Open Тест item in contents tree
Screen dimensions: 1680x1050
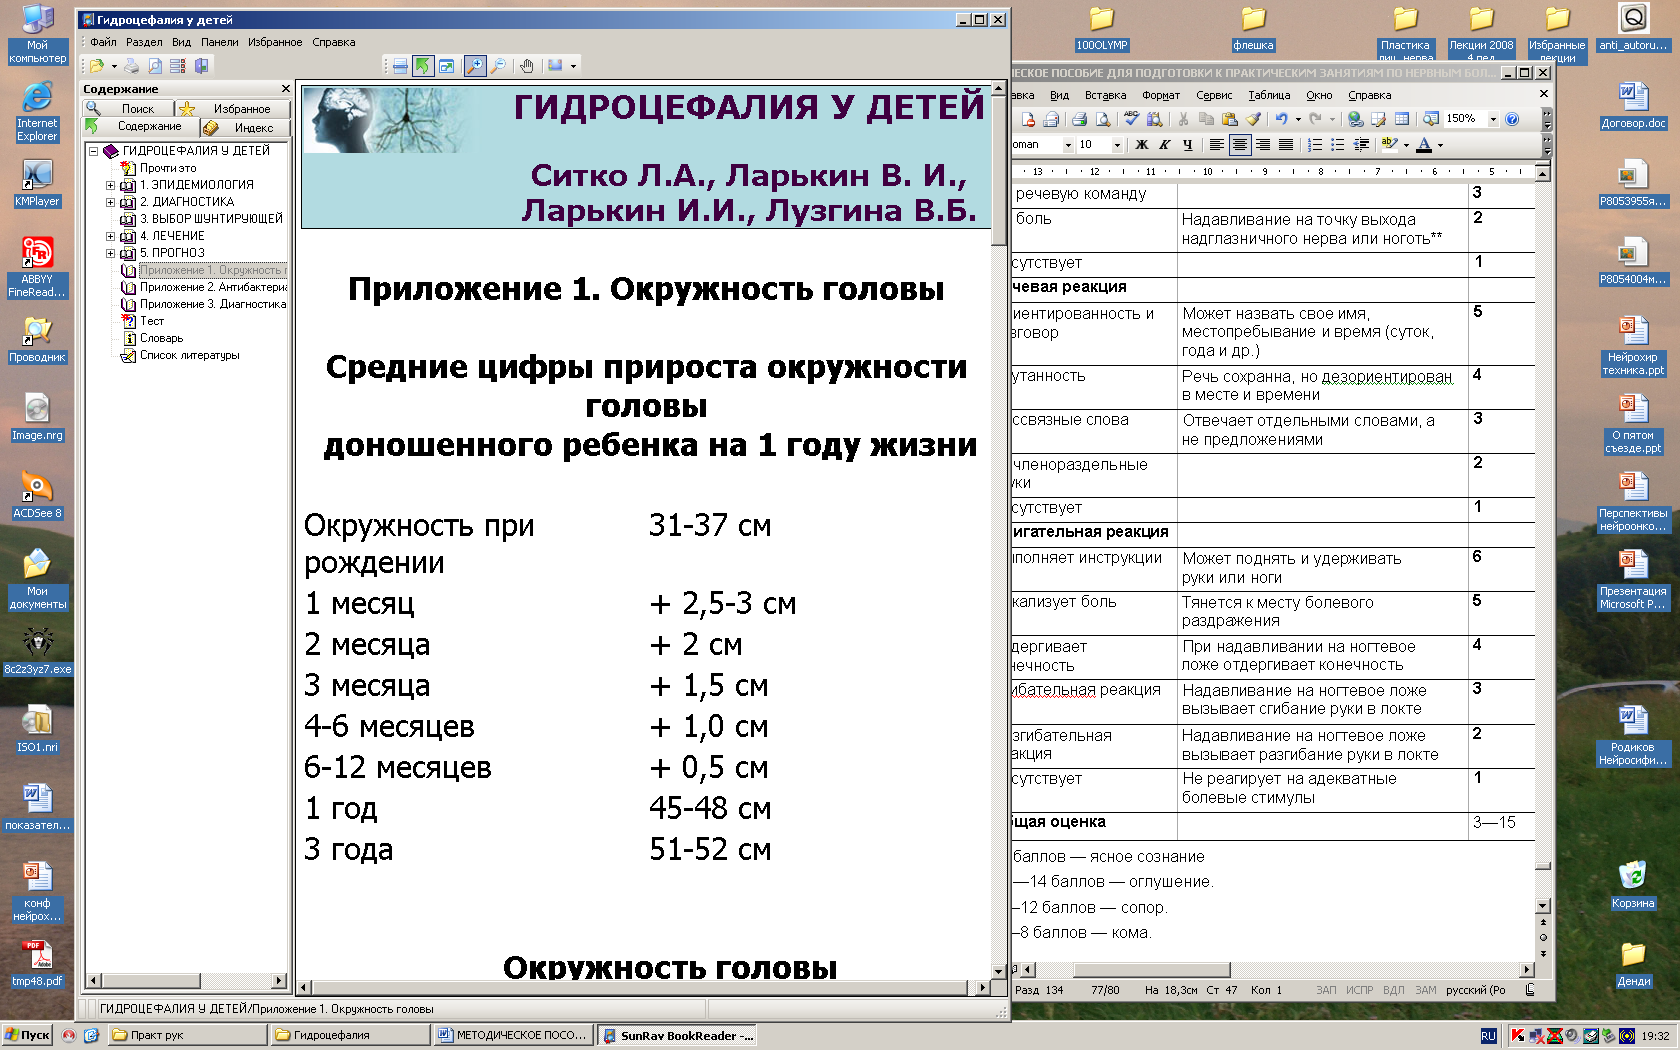point(152,321)
